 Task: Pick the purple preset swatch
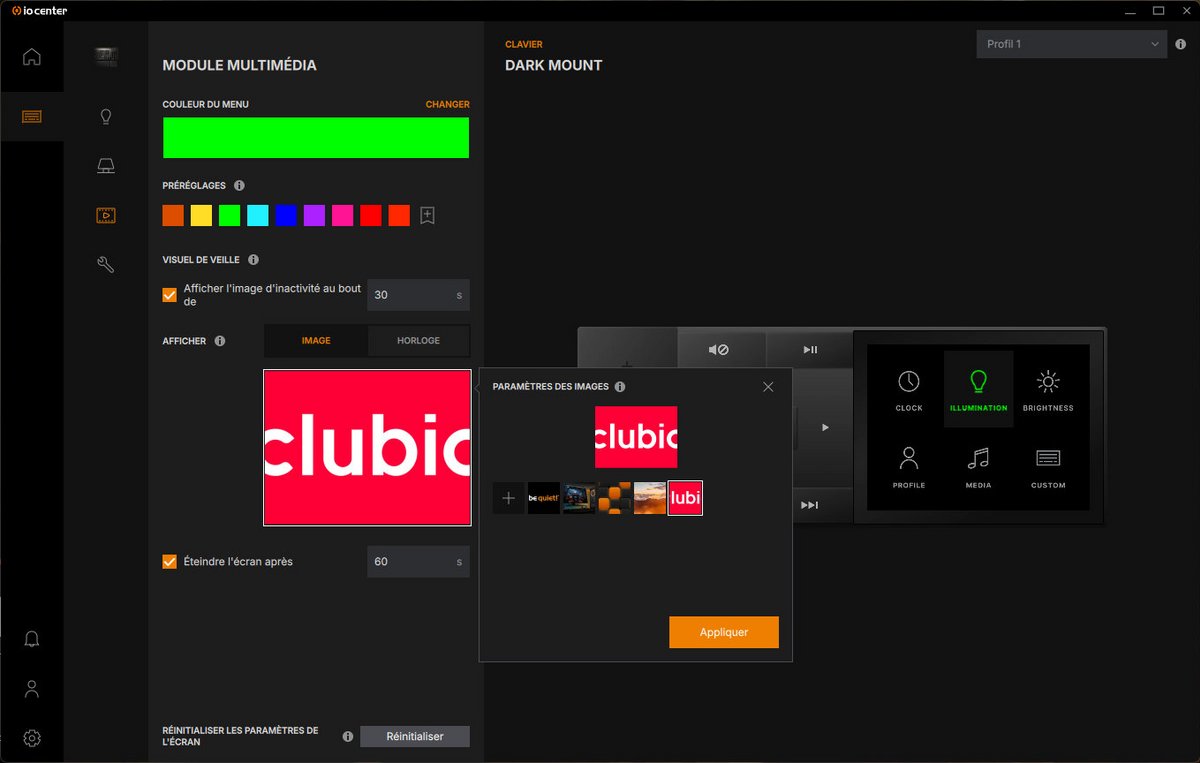tap(314, 215)
